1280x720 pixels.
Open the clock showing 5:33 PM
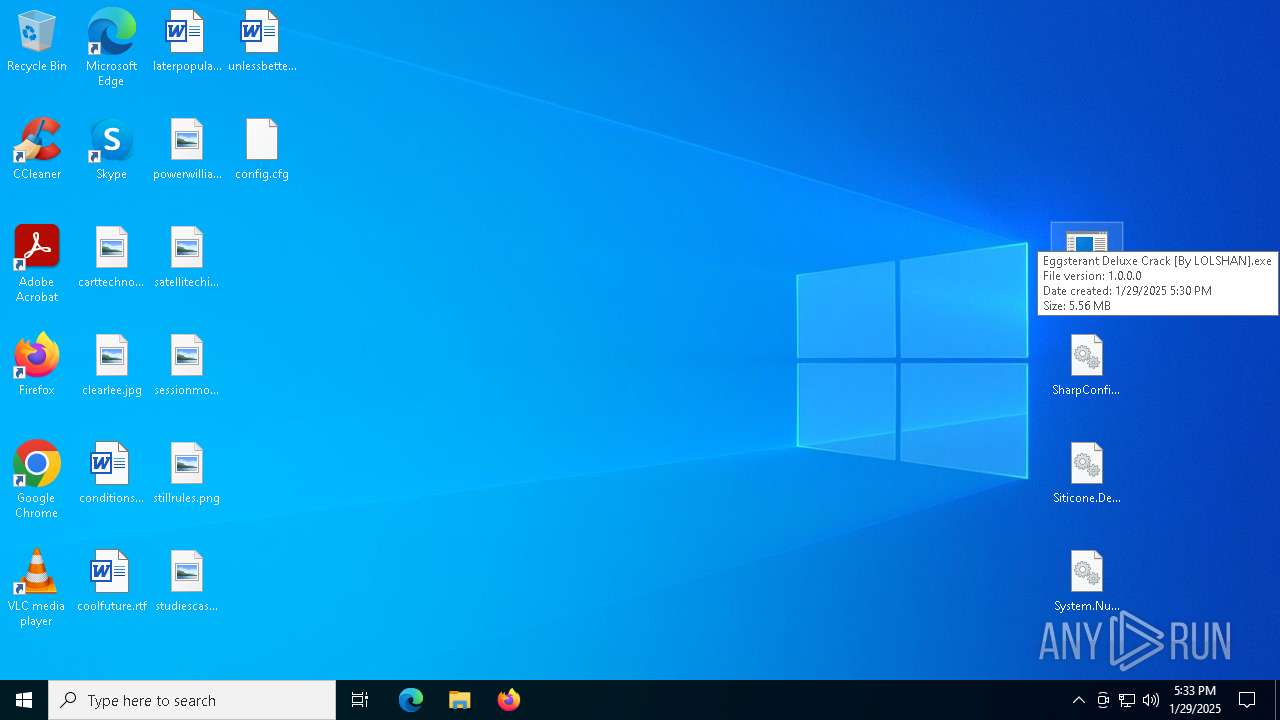1195,700
